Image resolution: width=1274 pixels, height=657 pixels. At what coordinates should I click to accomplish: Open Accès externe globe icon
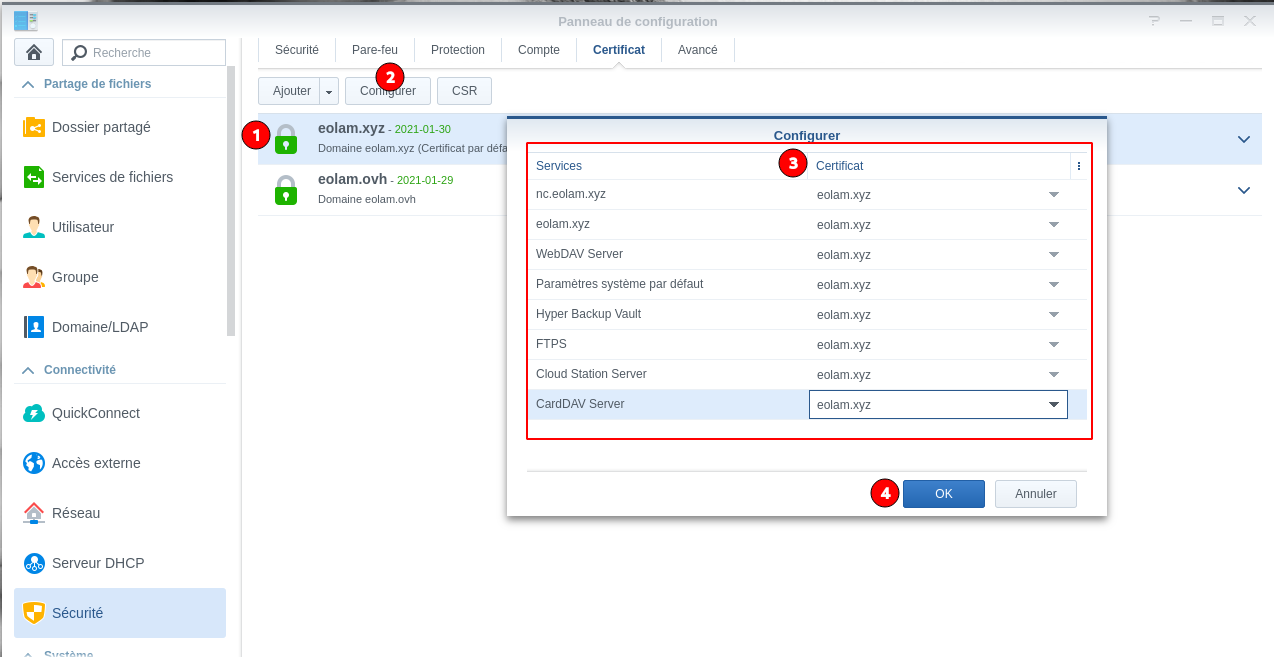coord(34,463)
